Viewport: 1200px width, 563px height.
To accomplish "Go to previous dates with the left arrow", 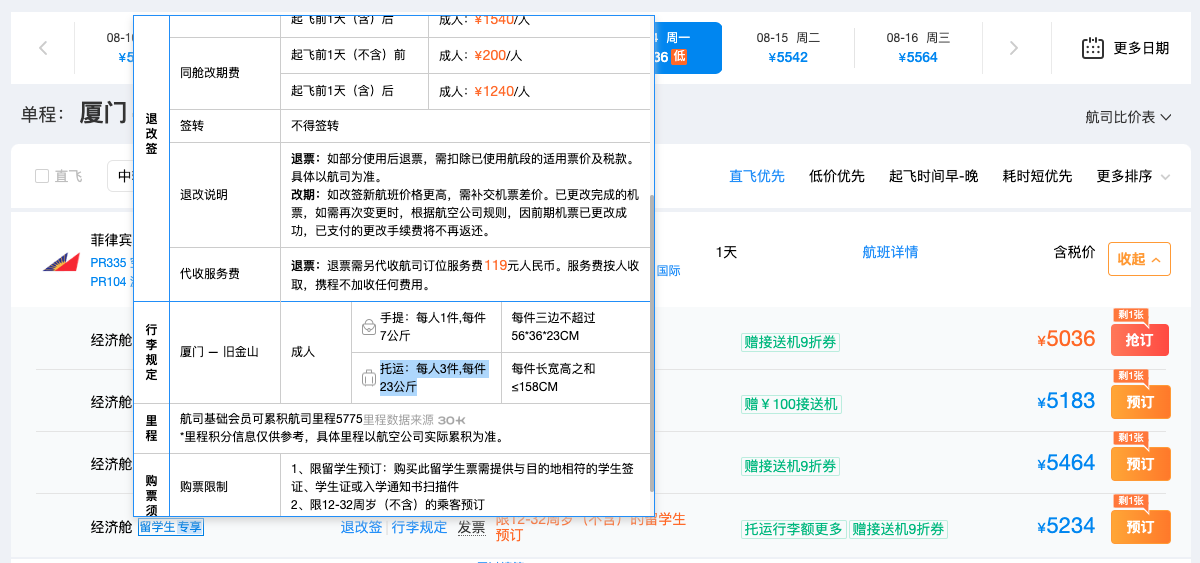I will (x=43, y=47).
